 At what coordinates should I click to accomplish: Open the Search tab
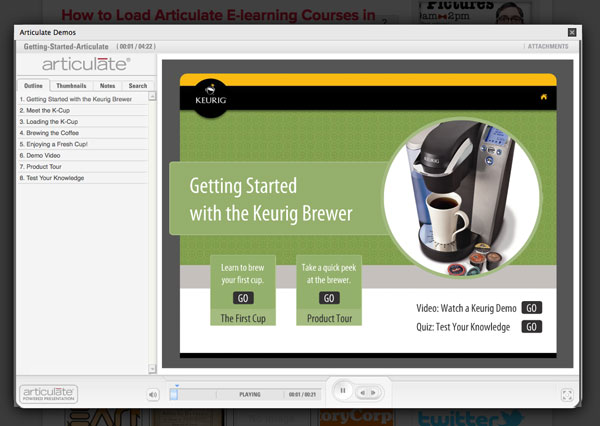138,86
